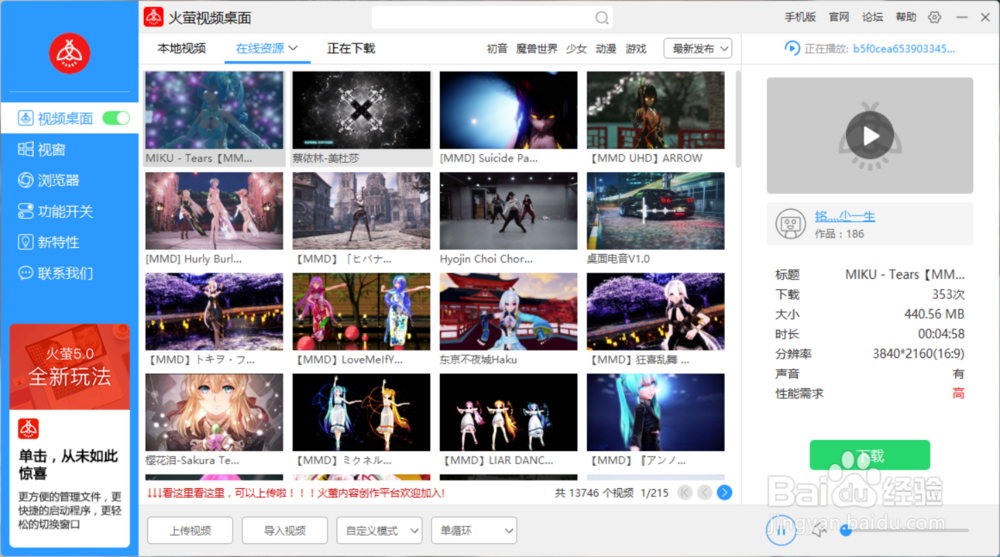
Task: Click the 火萤5.0 全新玩法 banner
Action: click(70, 366)
